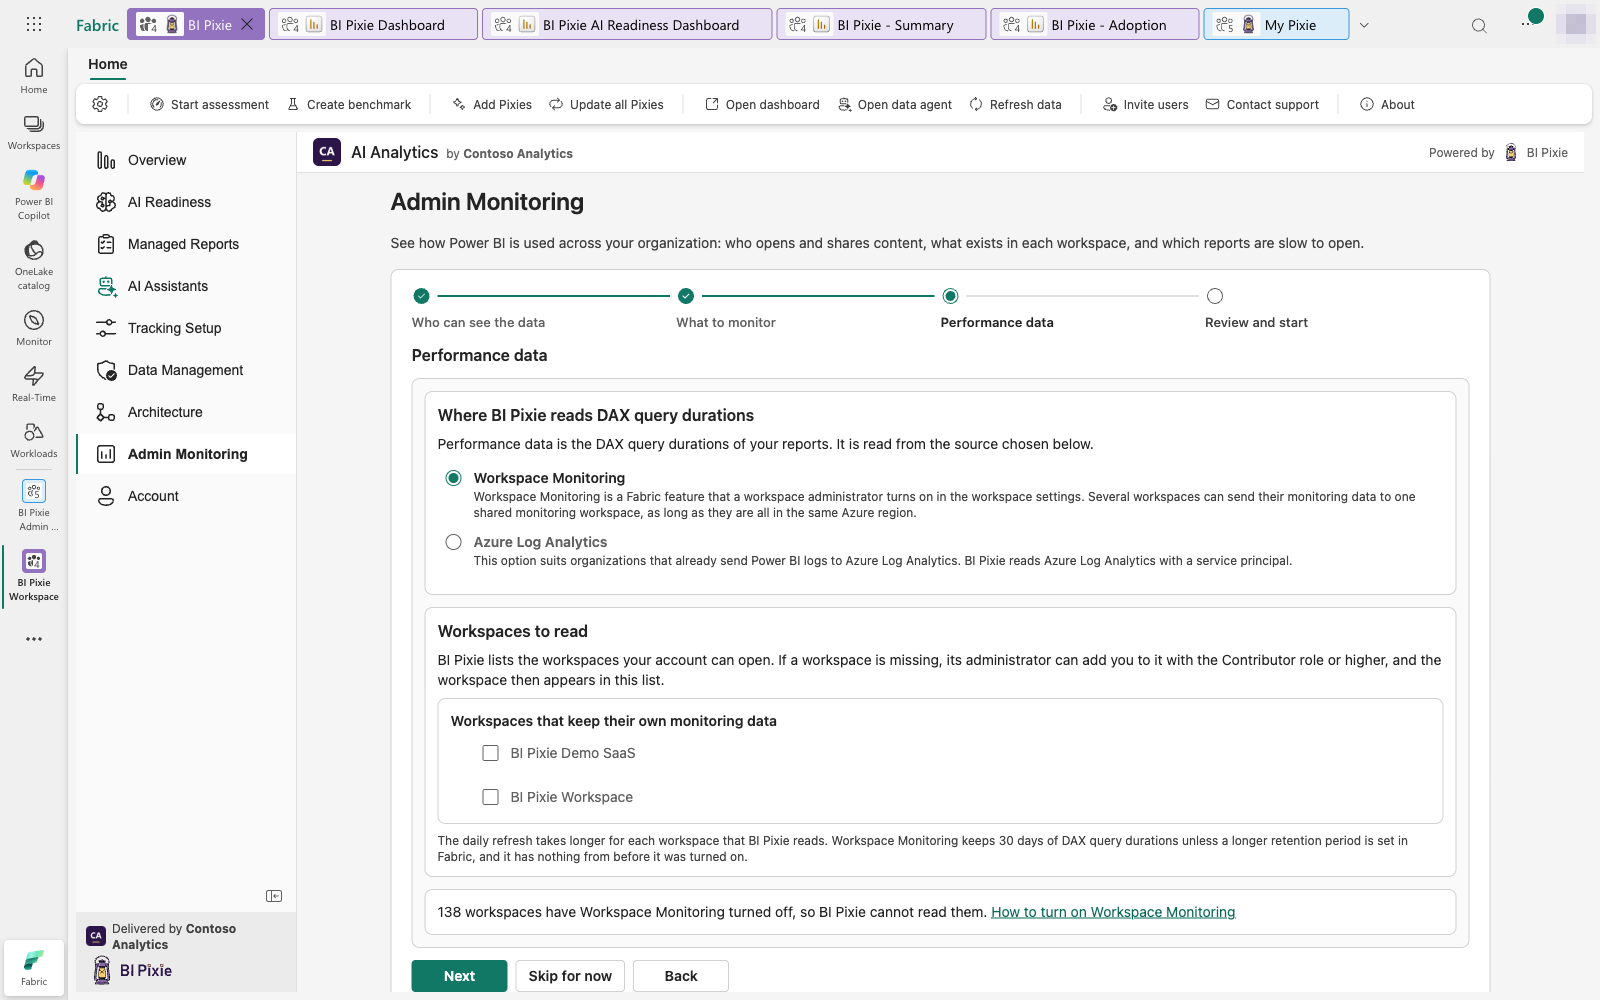Open the settings gear in toolbar
Image resolution: width=1600 pixels, height=1000 pixels.
pos(100,104)
